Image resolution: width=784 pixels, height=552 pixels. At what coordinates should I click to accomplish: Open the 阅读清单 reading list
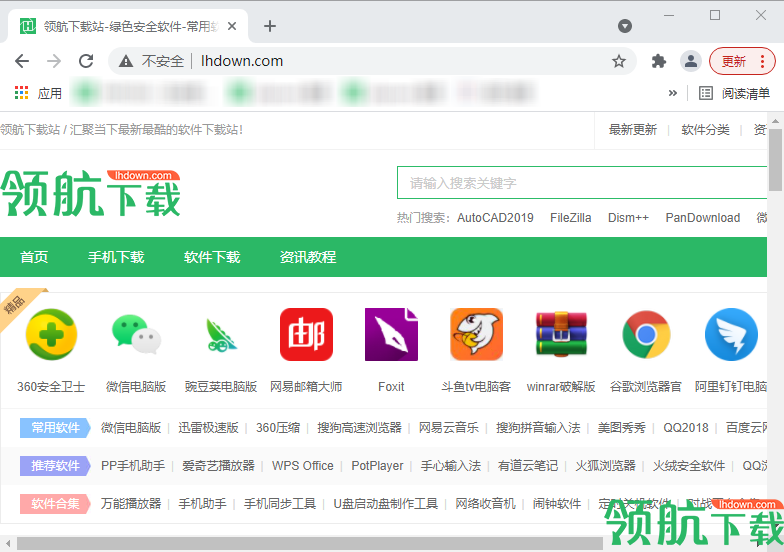734,93
